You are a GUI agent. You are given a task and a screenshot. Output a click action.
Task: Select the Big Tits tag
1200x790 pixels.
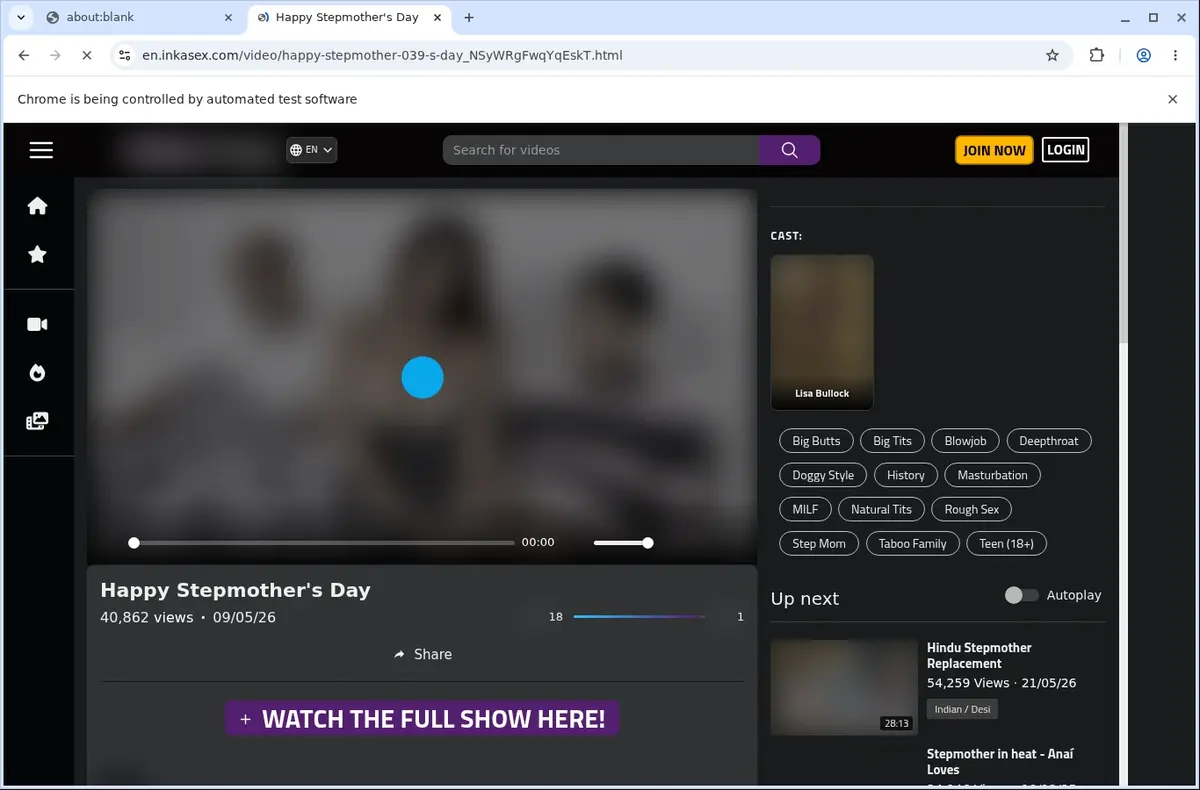coord(892,441)
